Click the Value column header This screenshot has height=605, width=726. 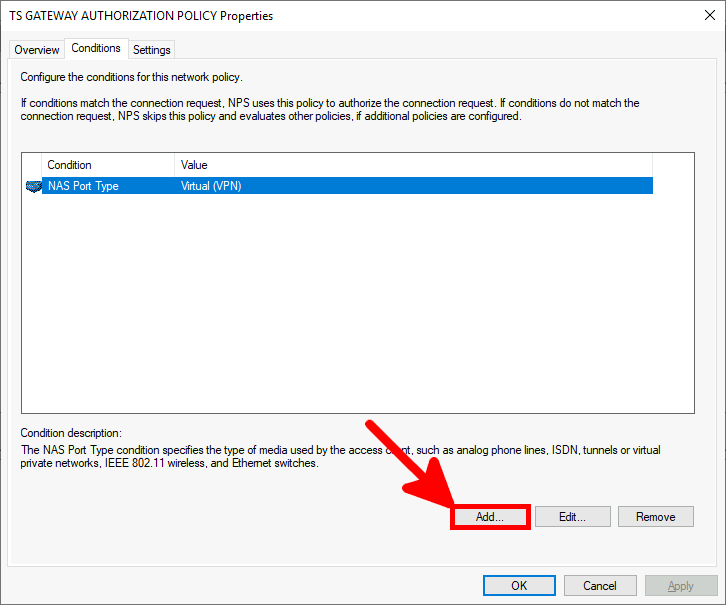[x=413, y=165]
